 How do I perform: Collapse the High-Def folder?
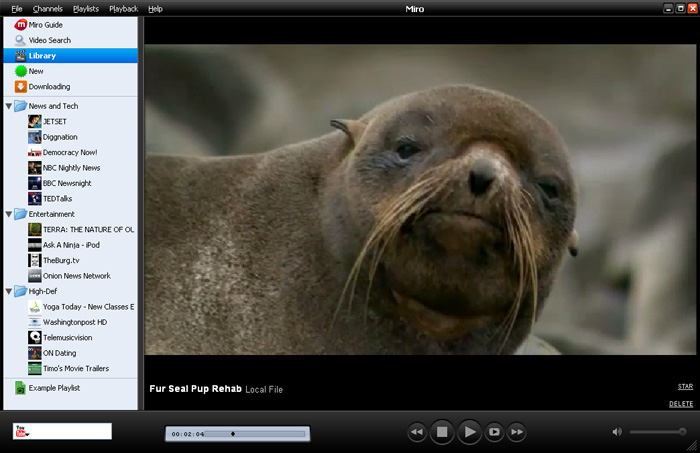tap(9, 291)
